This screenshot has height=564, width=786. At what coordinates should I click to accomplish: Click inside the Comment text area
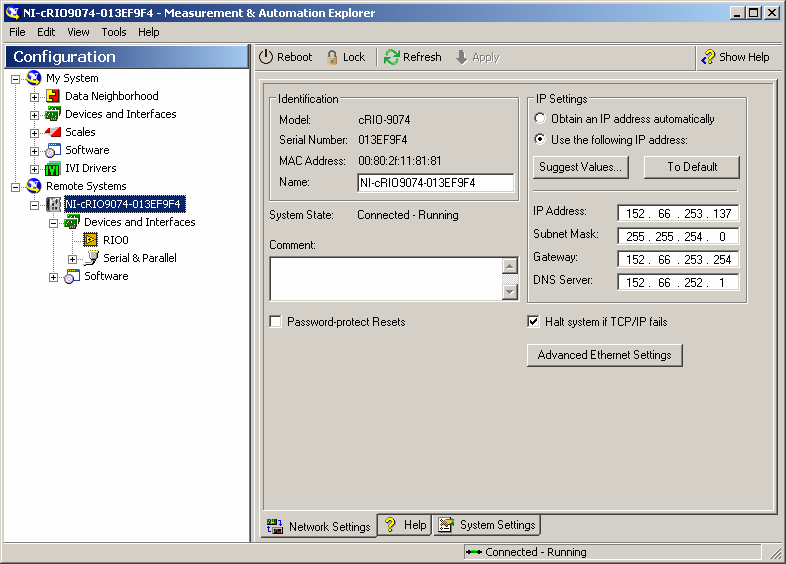(x=386, y=279)
